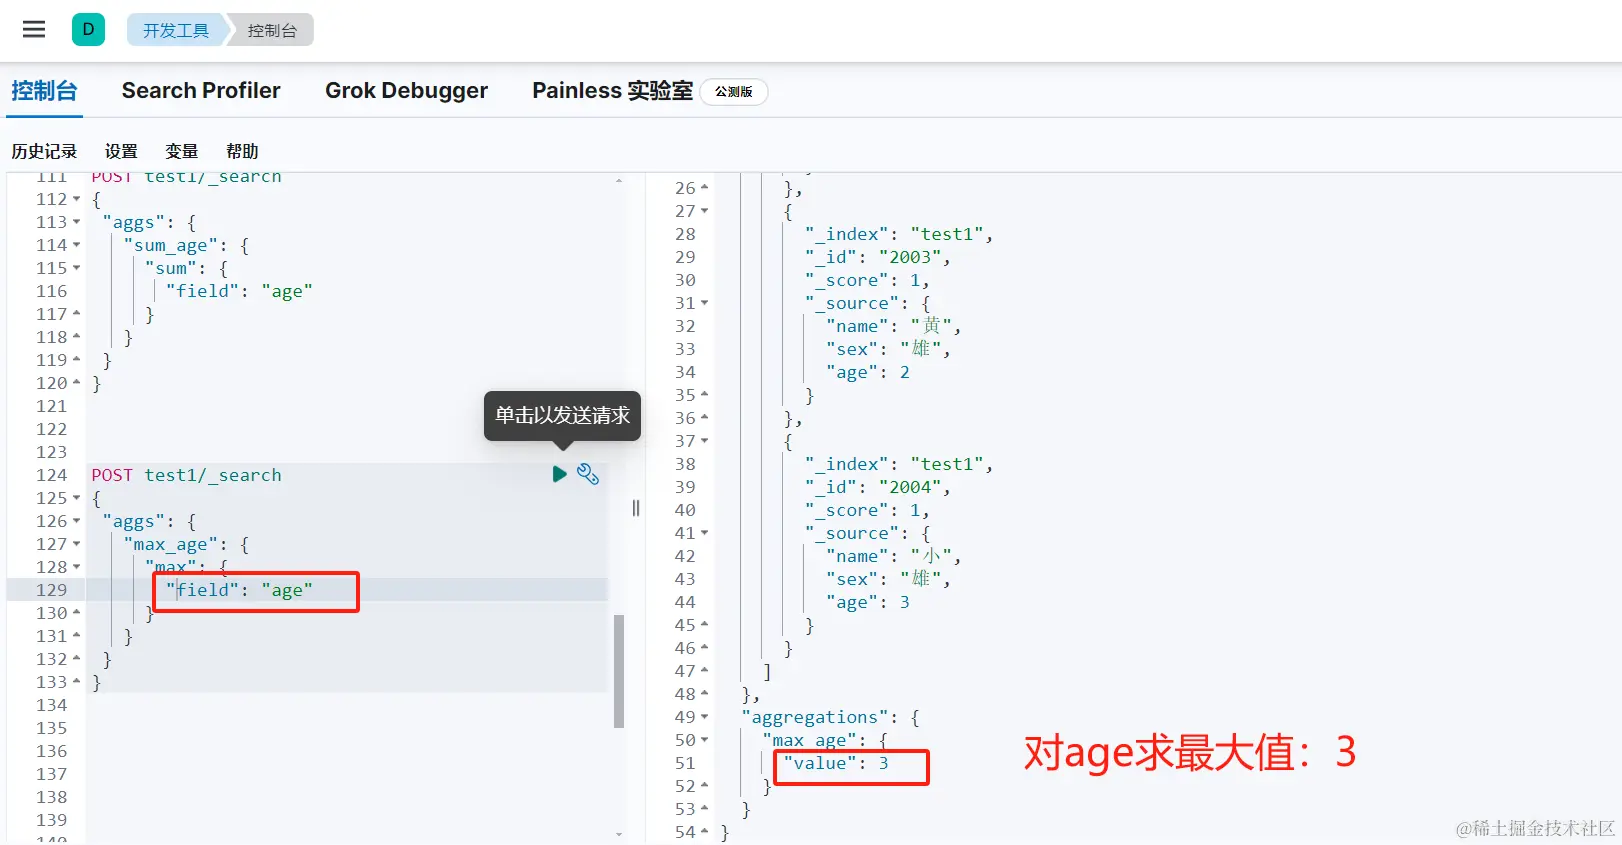Open 设置 menu
This screenshot has width=1622, height=845.
click(x=121, y=151)
